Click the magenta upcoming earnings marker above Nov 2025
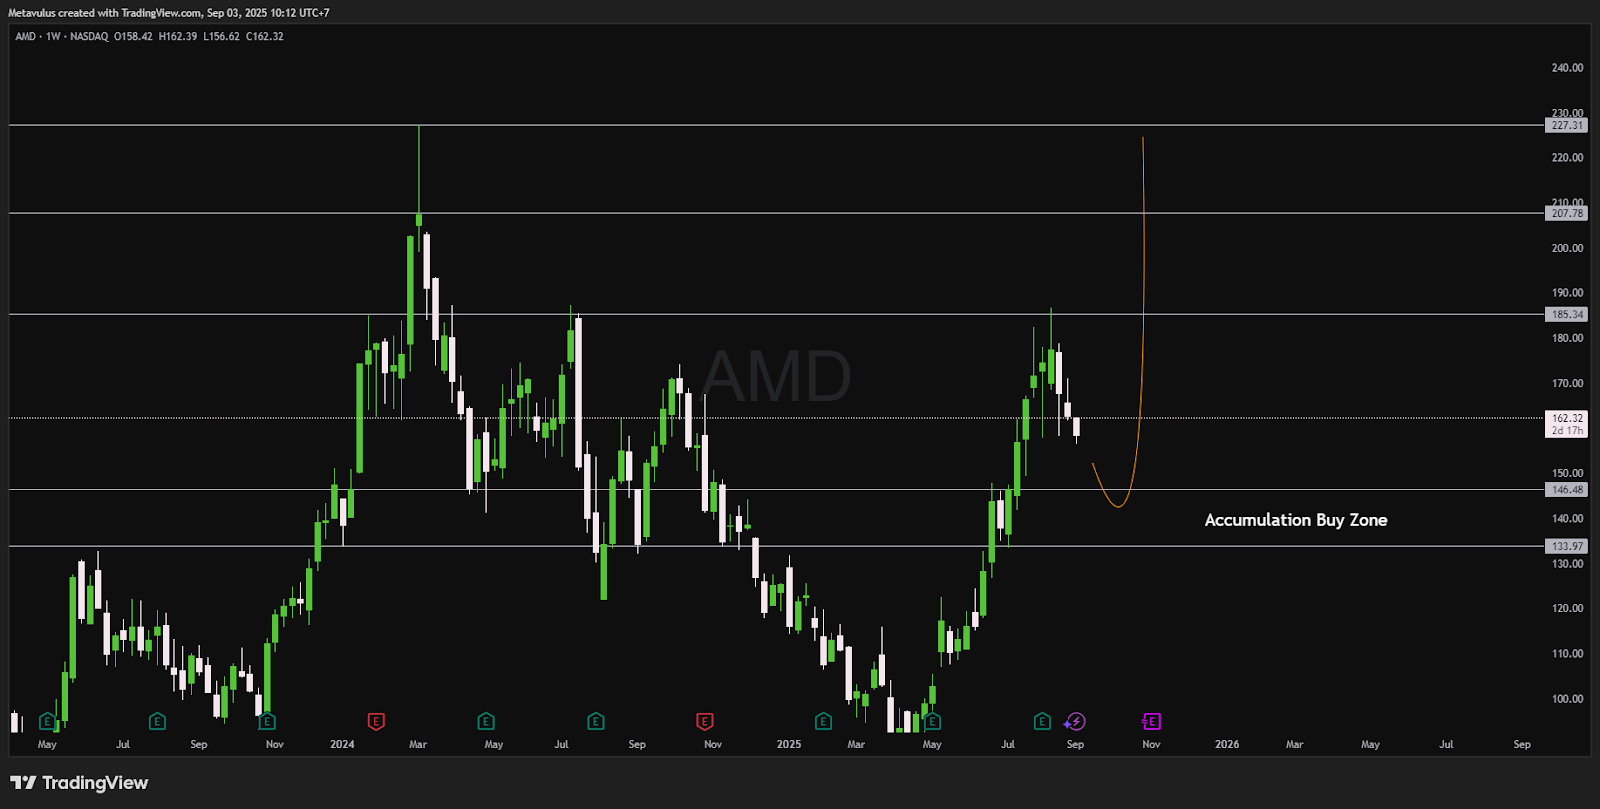 tap(1151, 721)
